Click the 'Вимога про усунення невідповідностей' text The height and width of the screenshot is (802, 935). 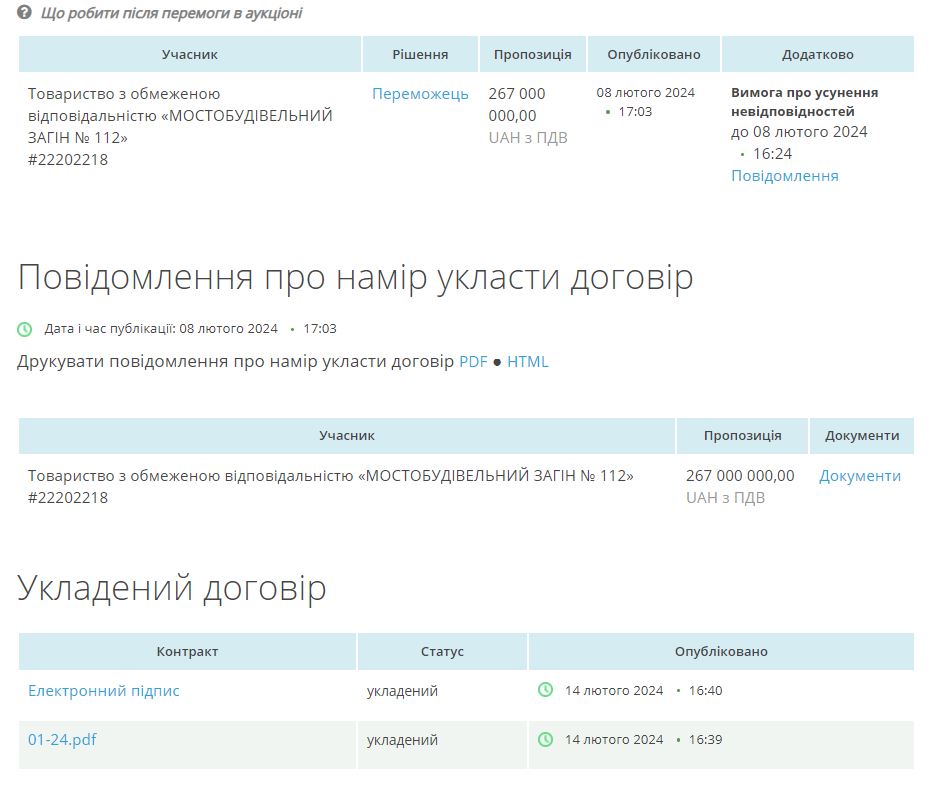point(804,102)
